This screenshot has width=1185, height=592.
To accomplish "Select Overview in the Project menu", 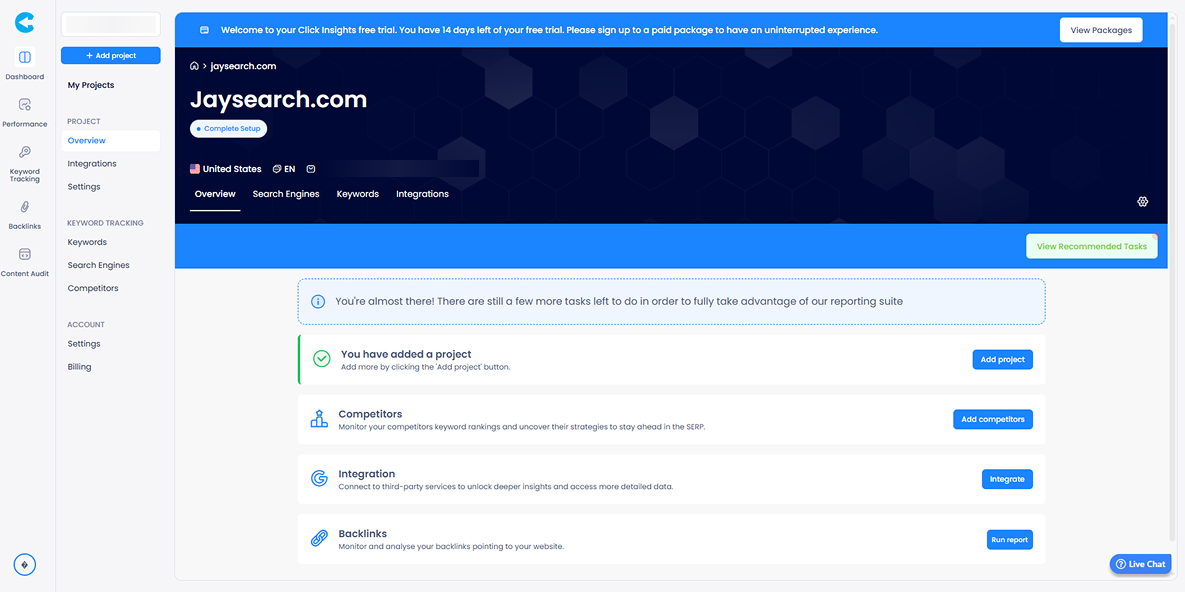I will pyautogui.click(x=110, y=141).
